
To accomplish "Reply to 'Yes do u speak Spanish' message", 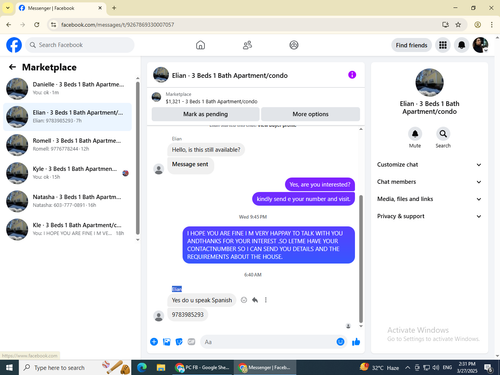I will tap(255, 300).
